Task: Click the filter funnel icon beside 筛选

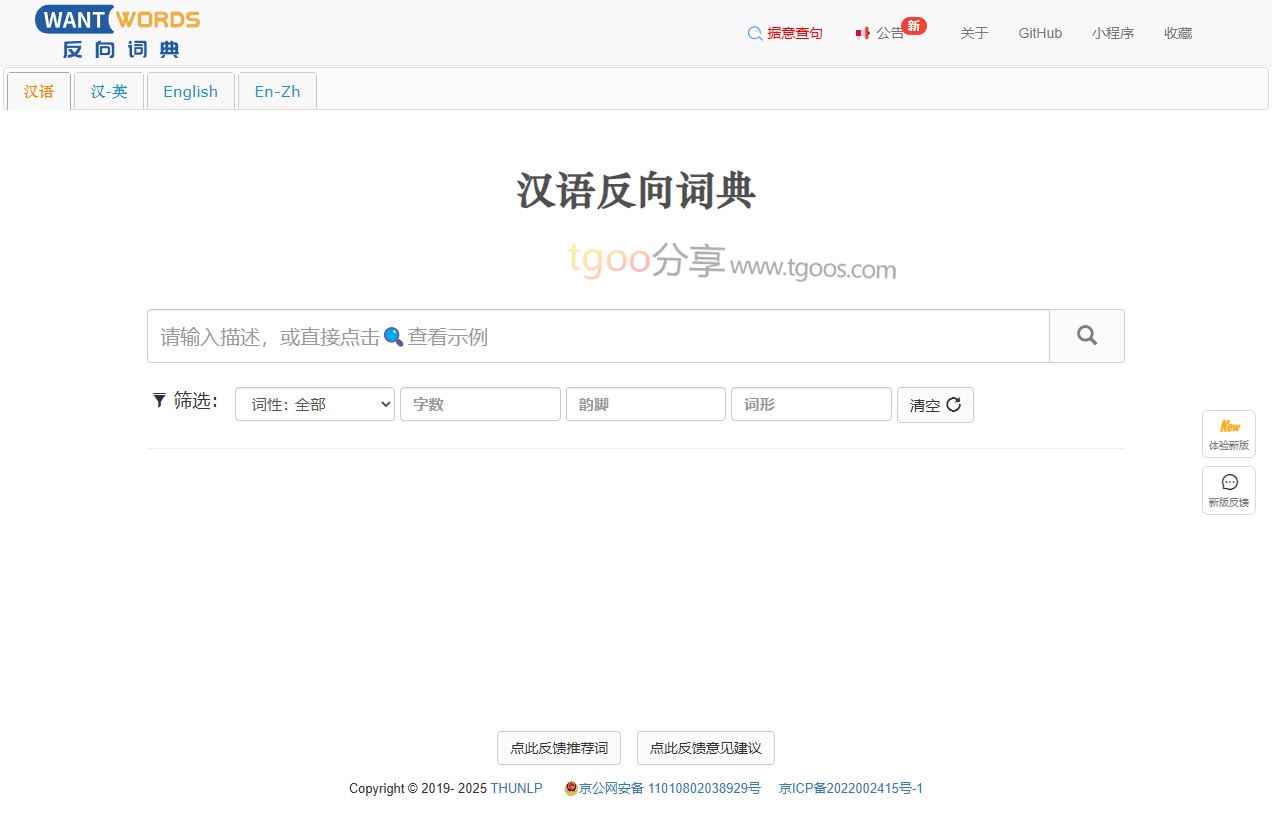Action: click(x=159, y=401)
